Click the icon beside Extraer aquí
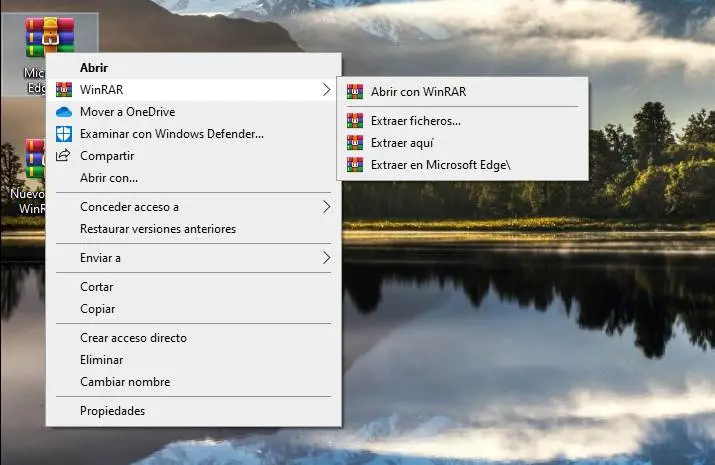This screenshot has width=715, height=465. point(355,143)
